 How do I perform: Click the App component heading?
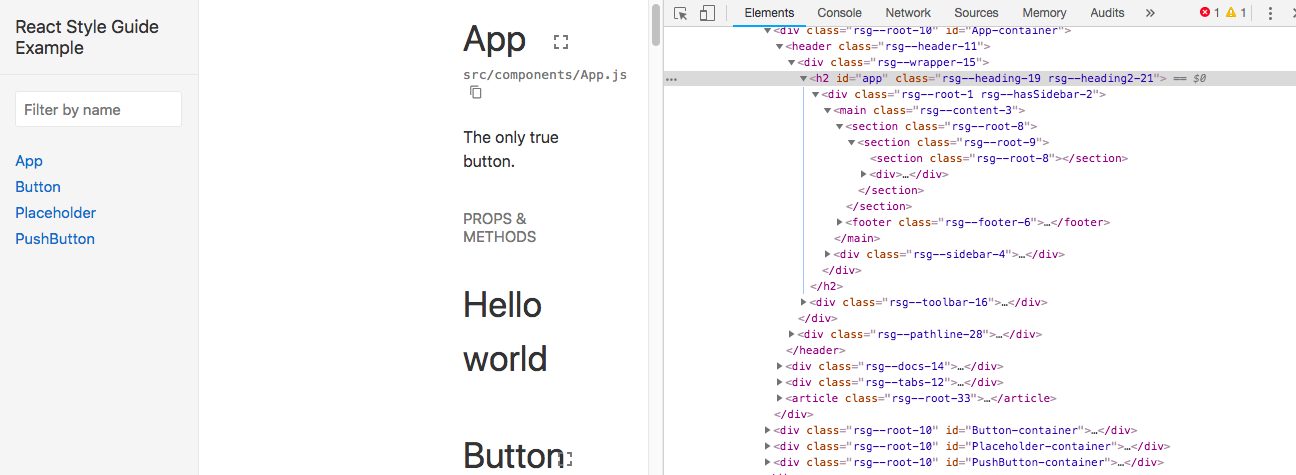(x=494, y=40)
